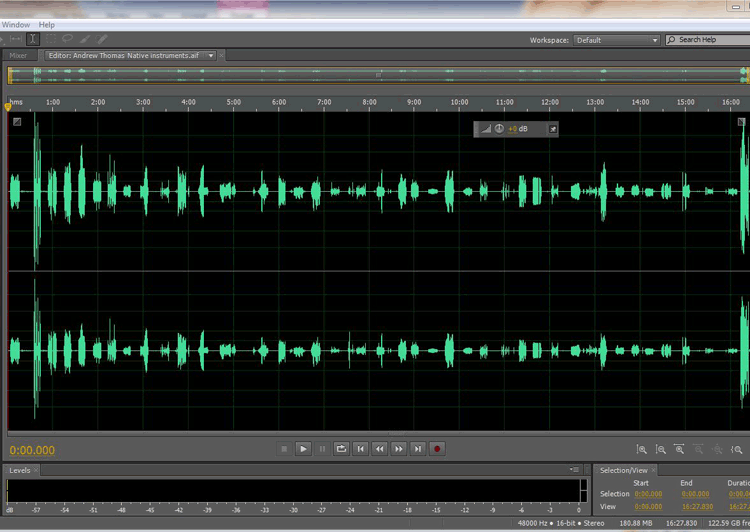
Task: Click the Fast Forward transport button
Action: (x=398, y=449)
